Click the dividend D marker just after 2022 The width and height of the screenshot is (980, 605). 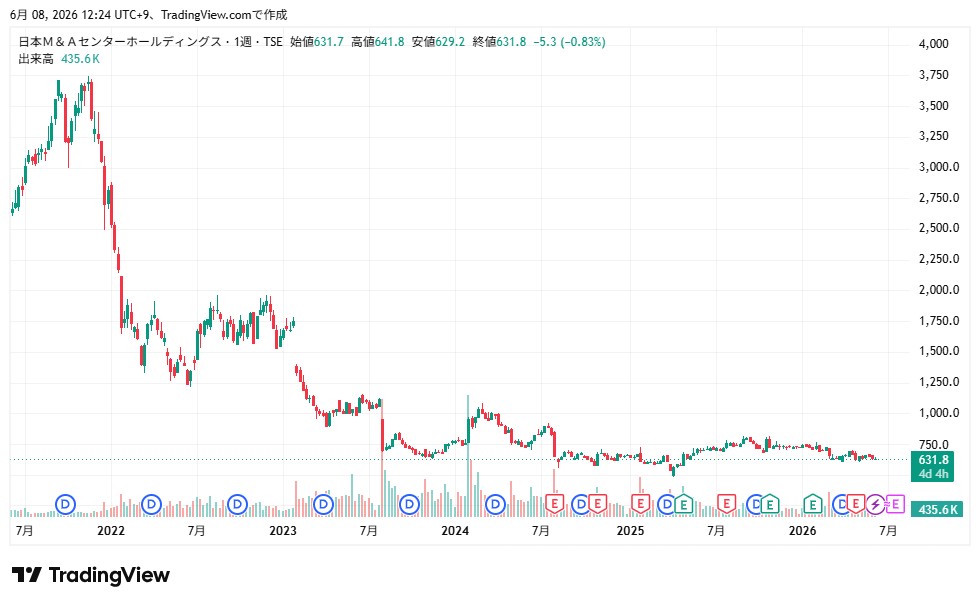(x=151, y=504)
